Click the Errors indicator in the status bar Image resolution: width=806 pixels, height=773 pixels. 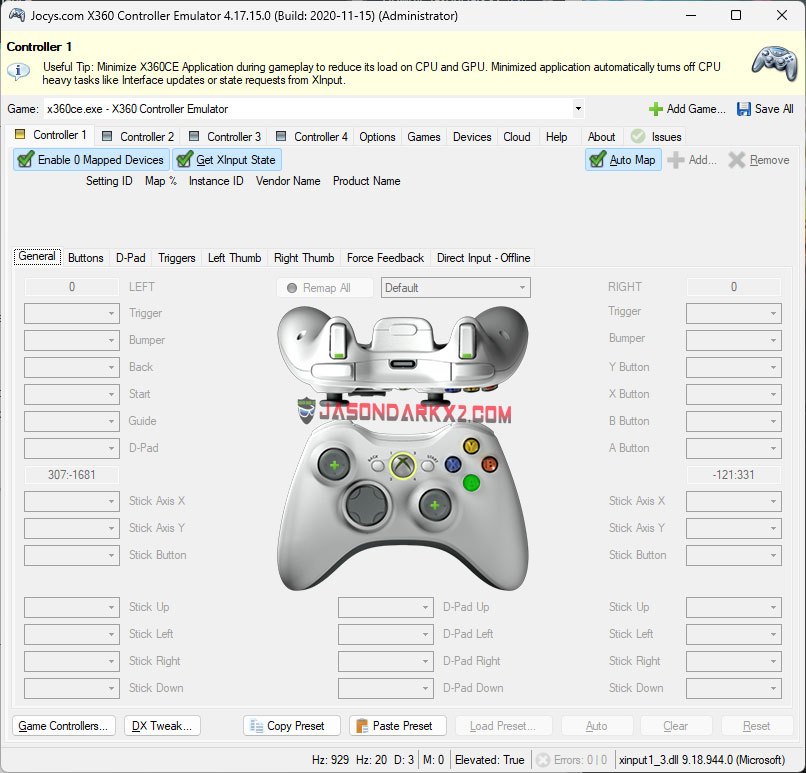(575, 759)
